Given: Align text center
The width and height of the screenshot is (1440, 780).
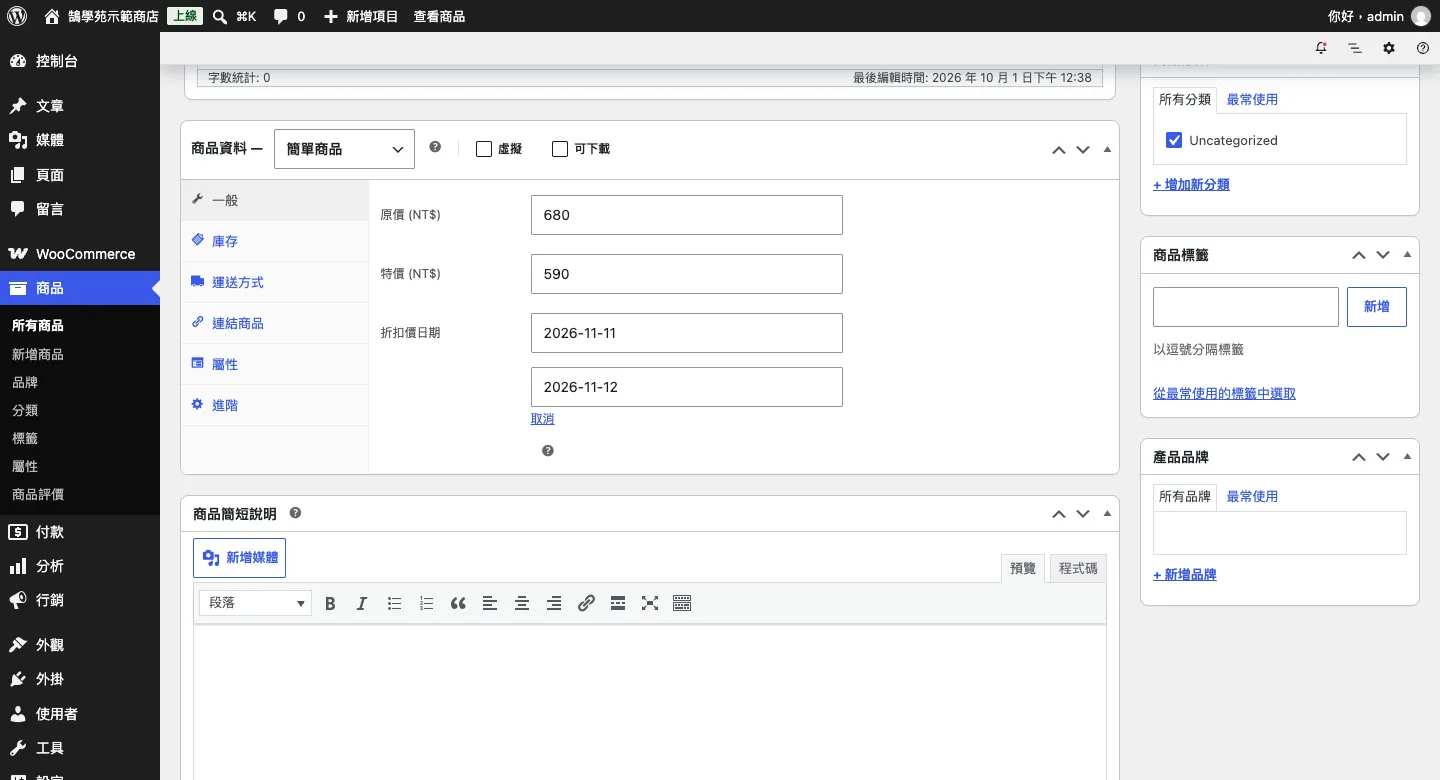Looking at the screenshot, I should point(522,603).
